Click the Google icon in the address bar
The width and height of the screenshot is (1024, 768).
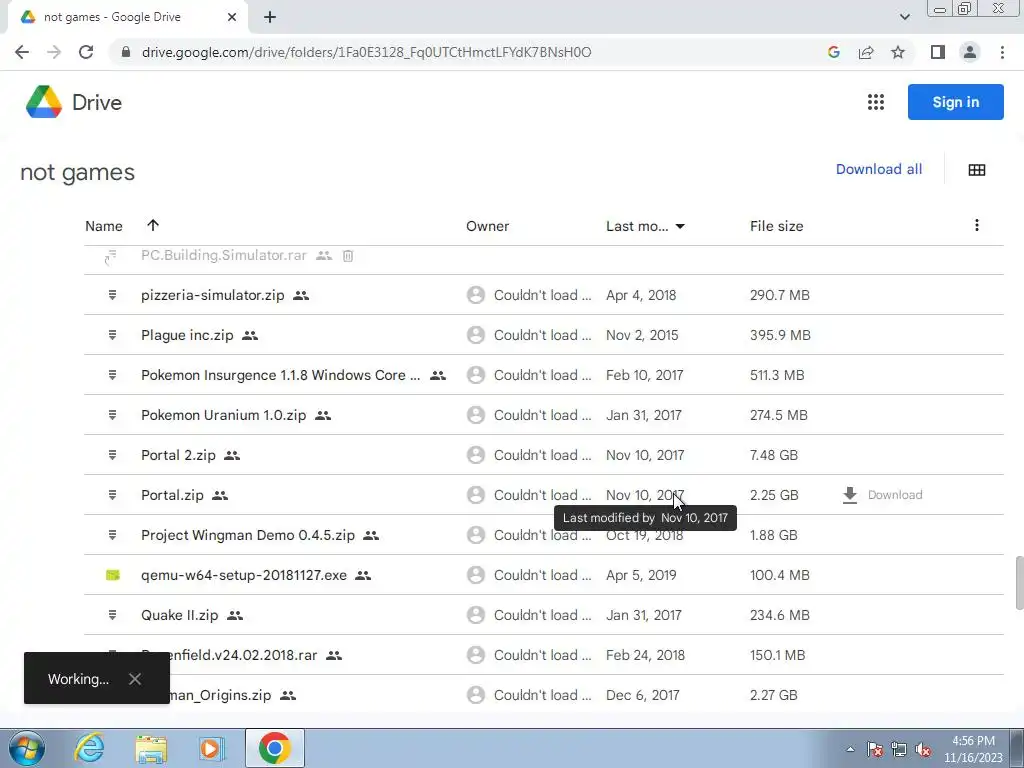coord(833,52)
